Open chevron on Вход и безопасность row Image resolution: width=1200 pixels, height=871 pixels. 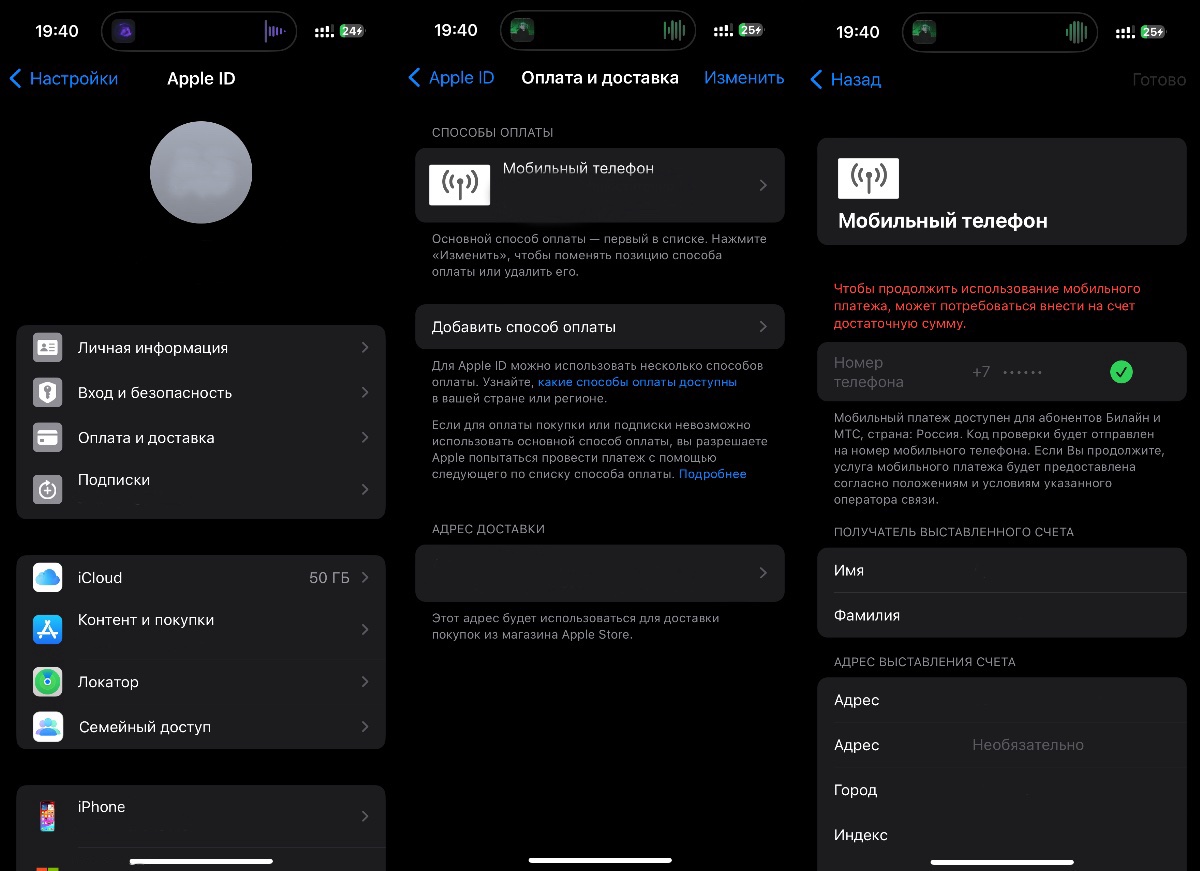tap(365, 393)
